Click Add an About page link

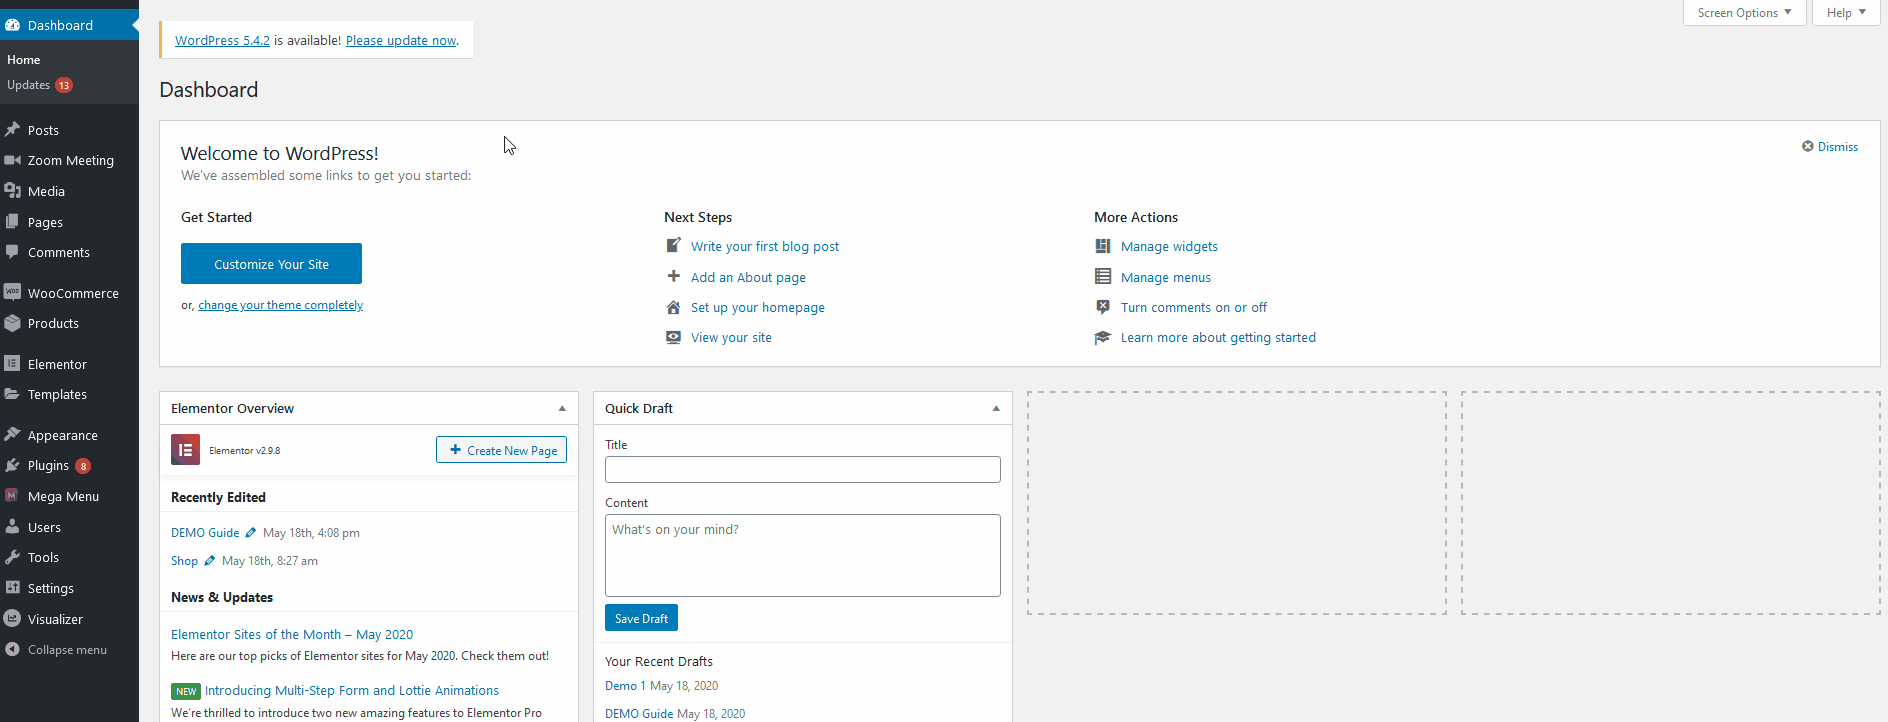748,278
